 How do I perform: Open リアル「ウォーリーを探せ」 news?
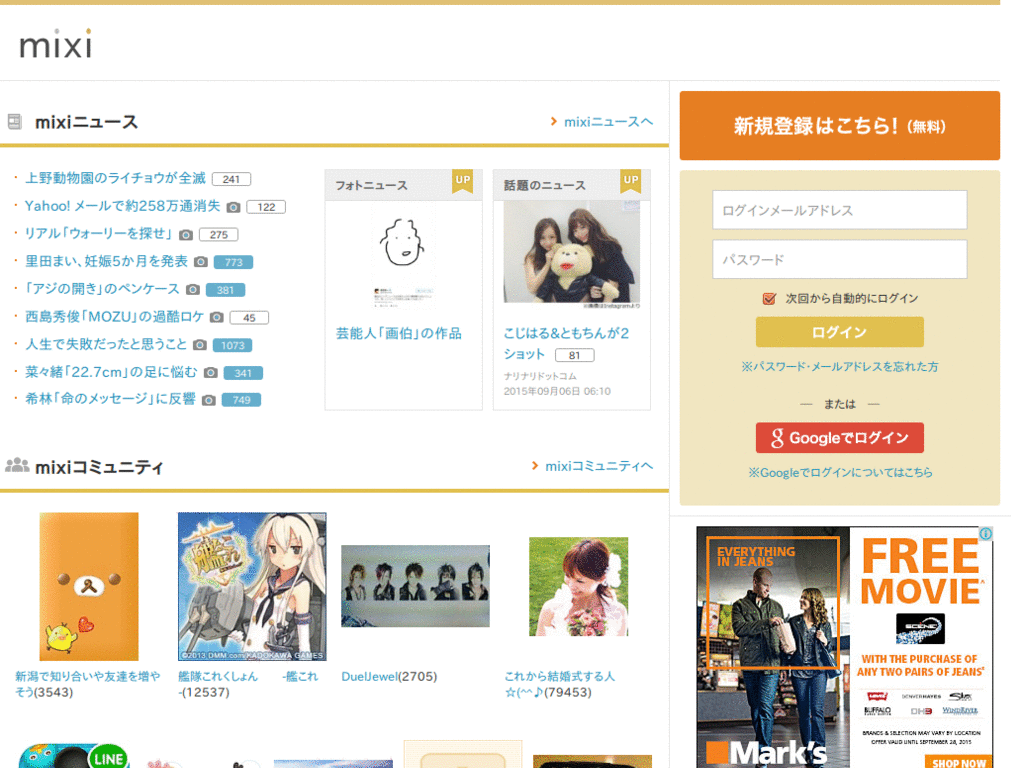point(99,234)
